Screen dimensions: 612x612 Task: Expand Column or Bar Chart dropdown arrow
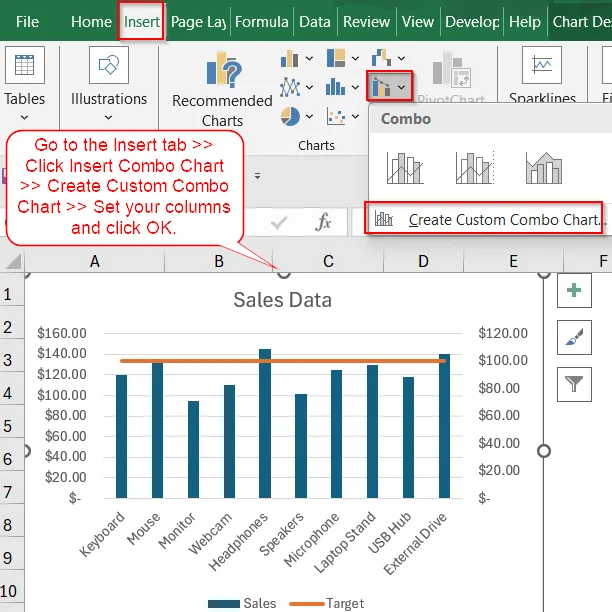[x=309, y=59]
